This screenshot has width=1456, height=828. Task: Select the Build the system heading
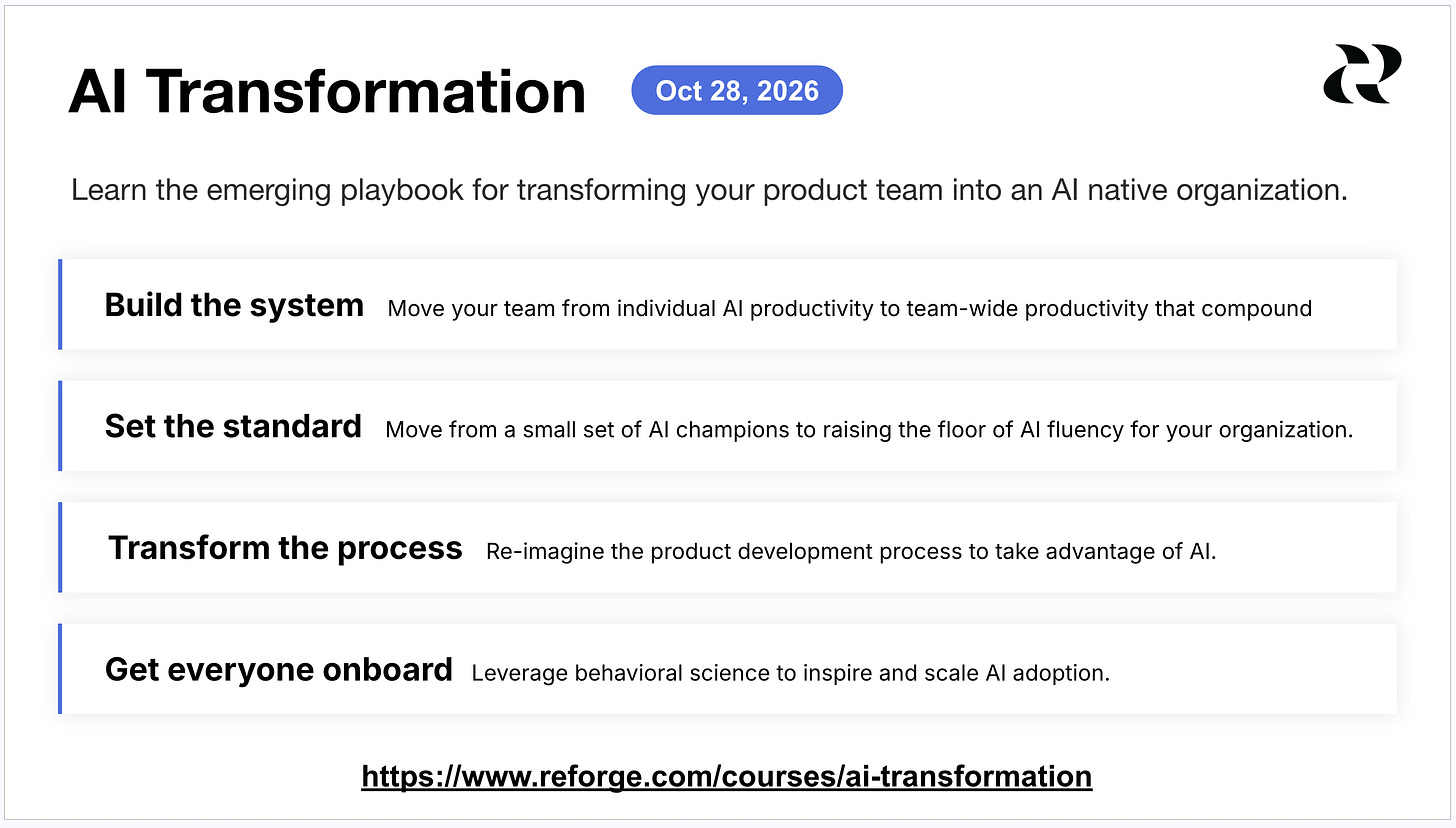pos(234,305)
